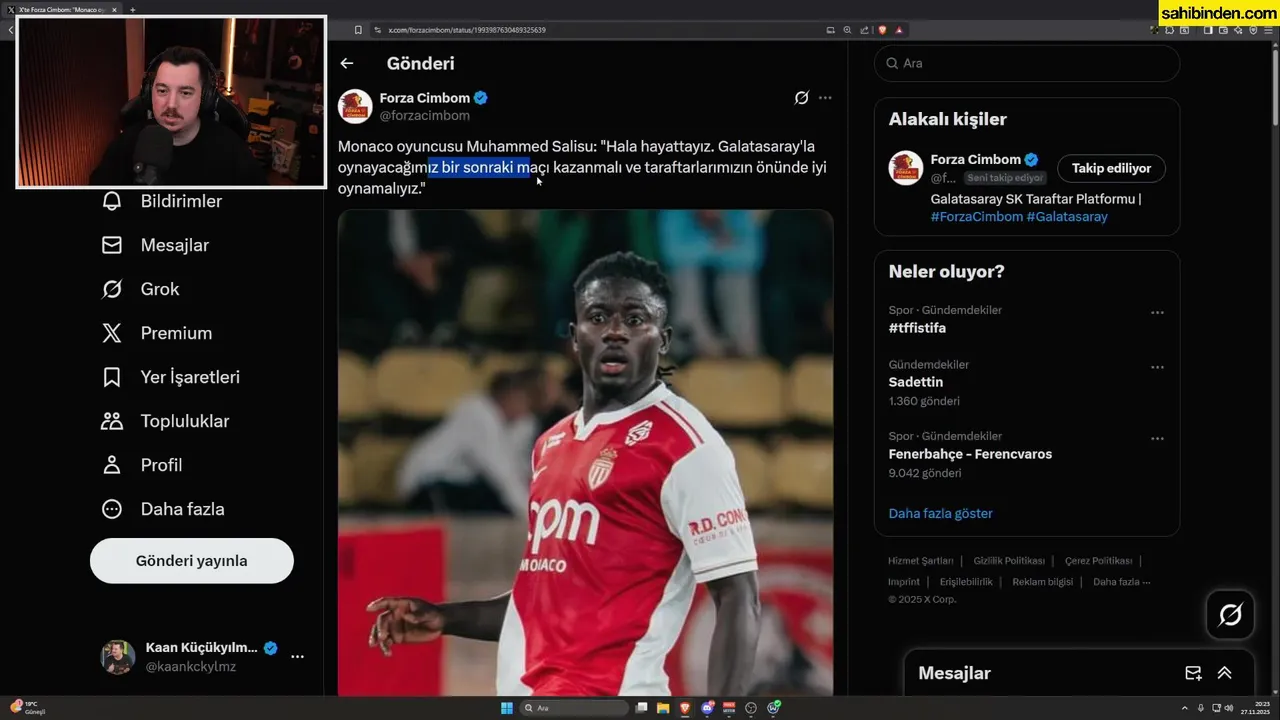Show hidden tray icons chevron
Viewport: 1280px width, 720px height.
pyautogui.click(x=1185, y=708)
